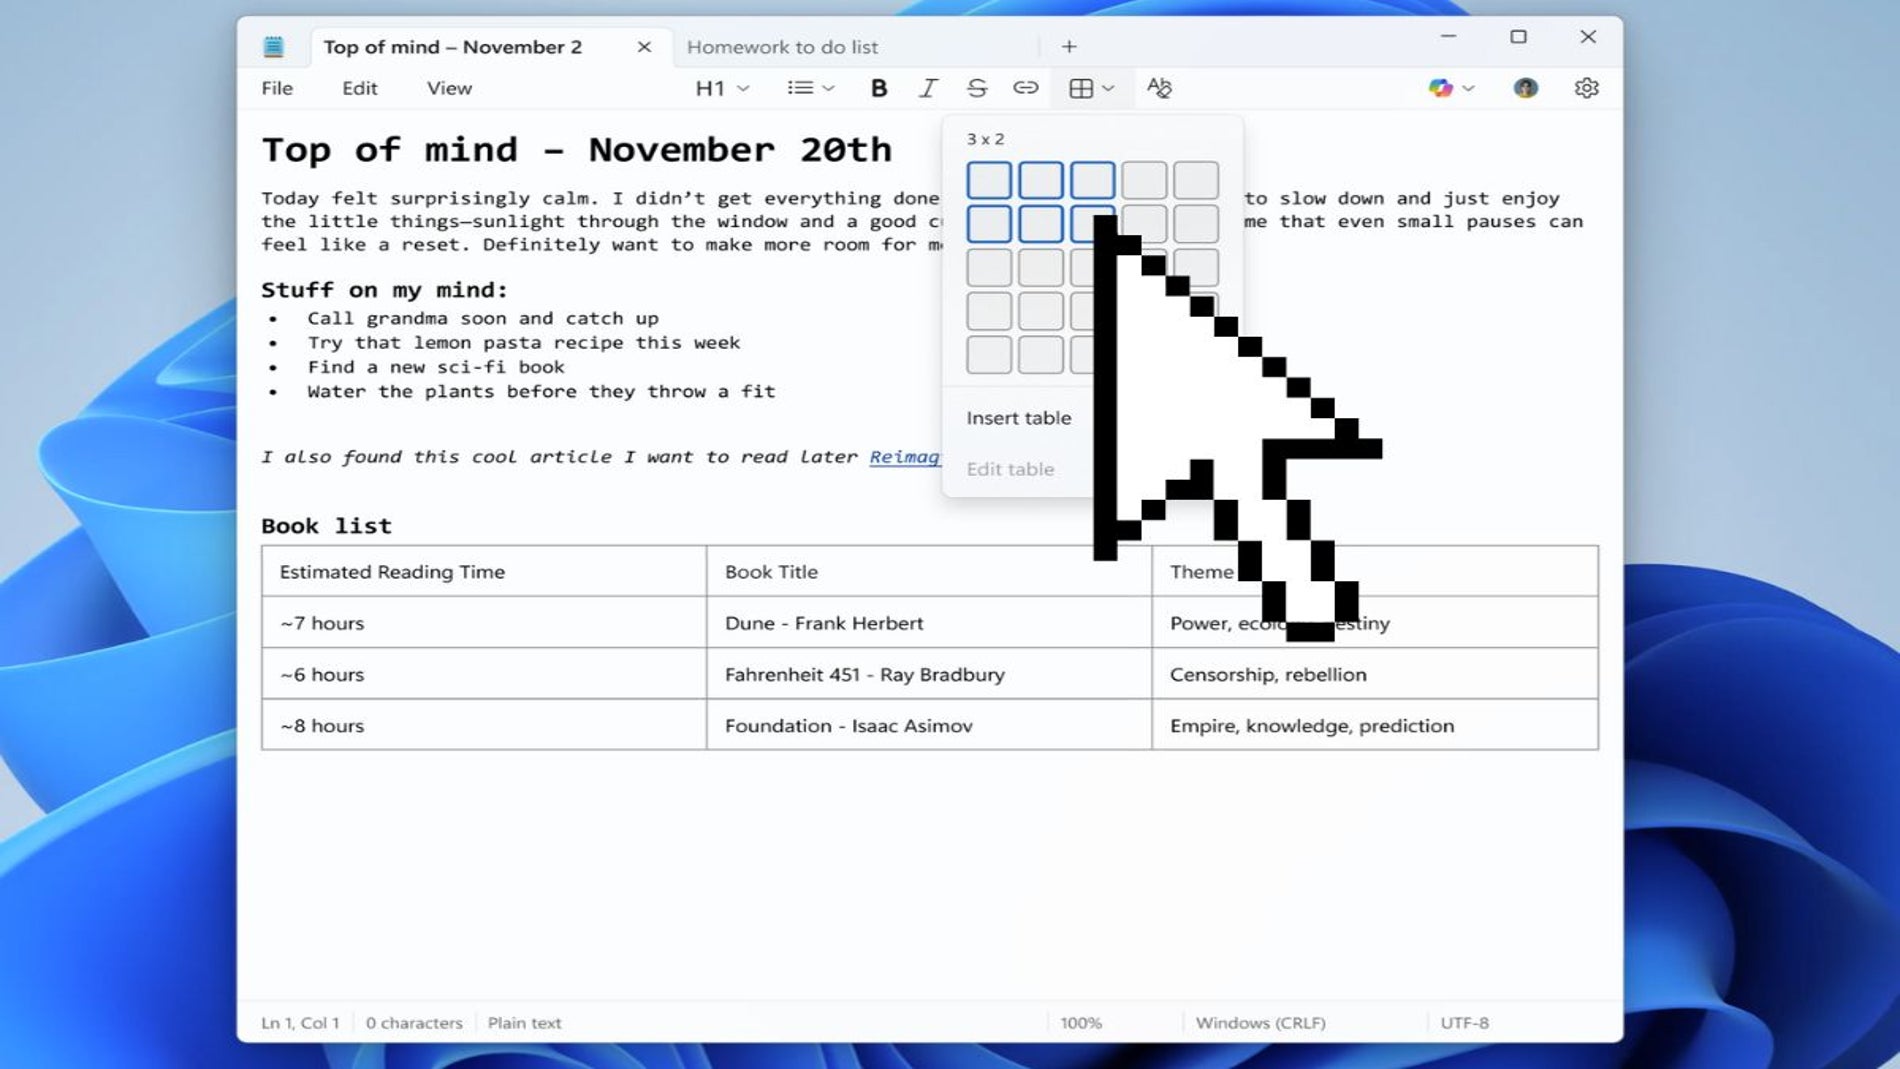The image size is (1900, 1069).
Task: Open the View menu
Action: (449, 88)
